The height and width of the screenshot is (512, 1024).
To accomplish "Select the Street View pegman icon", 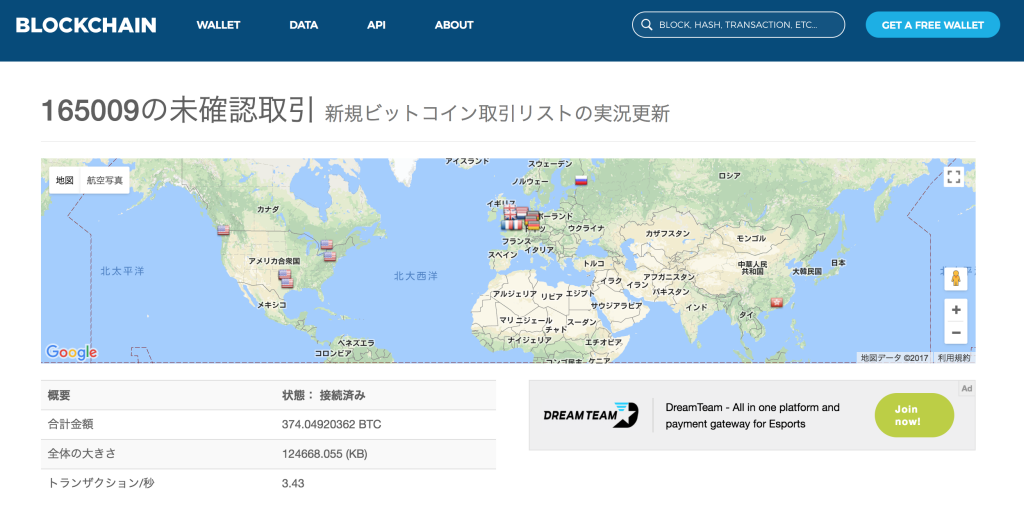I will pos(955,278).
